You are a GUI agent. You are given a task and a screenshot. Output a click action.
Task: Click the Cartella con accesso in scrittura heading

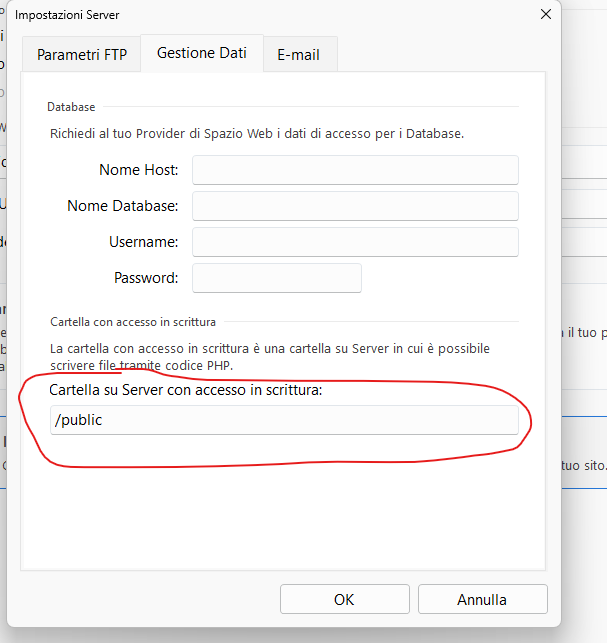(133, 322)
